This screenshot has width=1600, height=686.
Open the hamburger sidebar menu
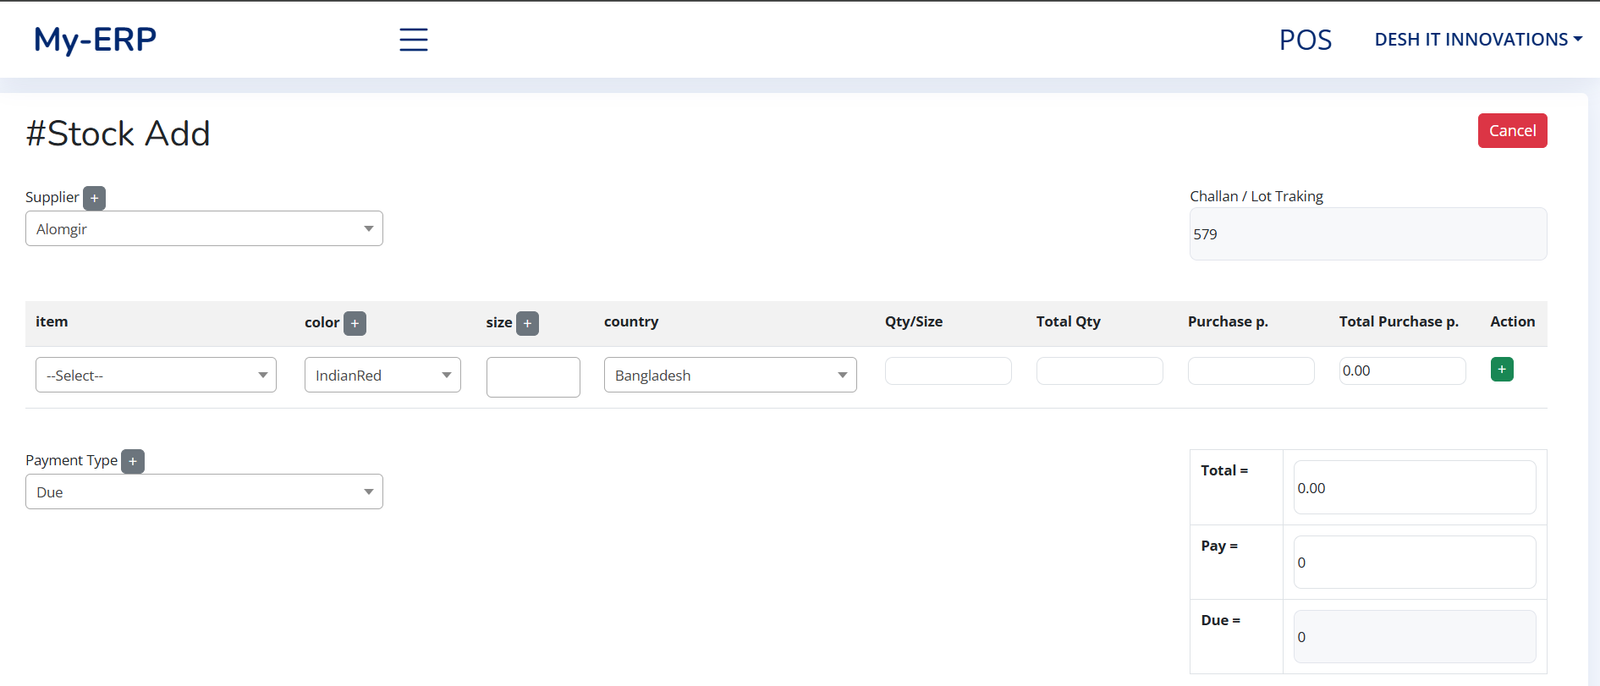(x=413, y=40)
